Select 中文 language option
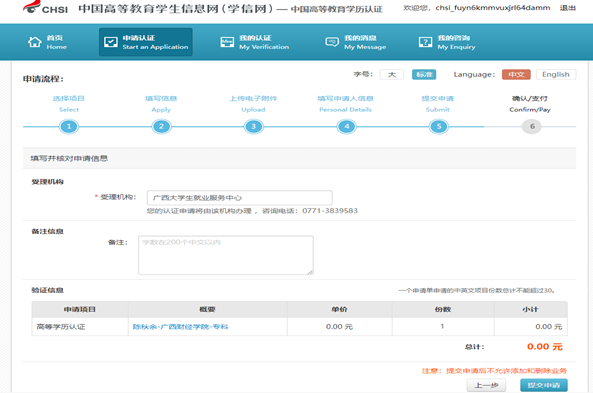This screenshot has height=393, width=593. tap(516, 75)
